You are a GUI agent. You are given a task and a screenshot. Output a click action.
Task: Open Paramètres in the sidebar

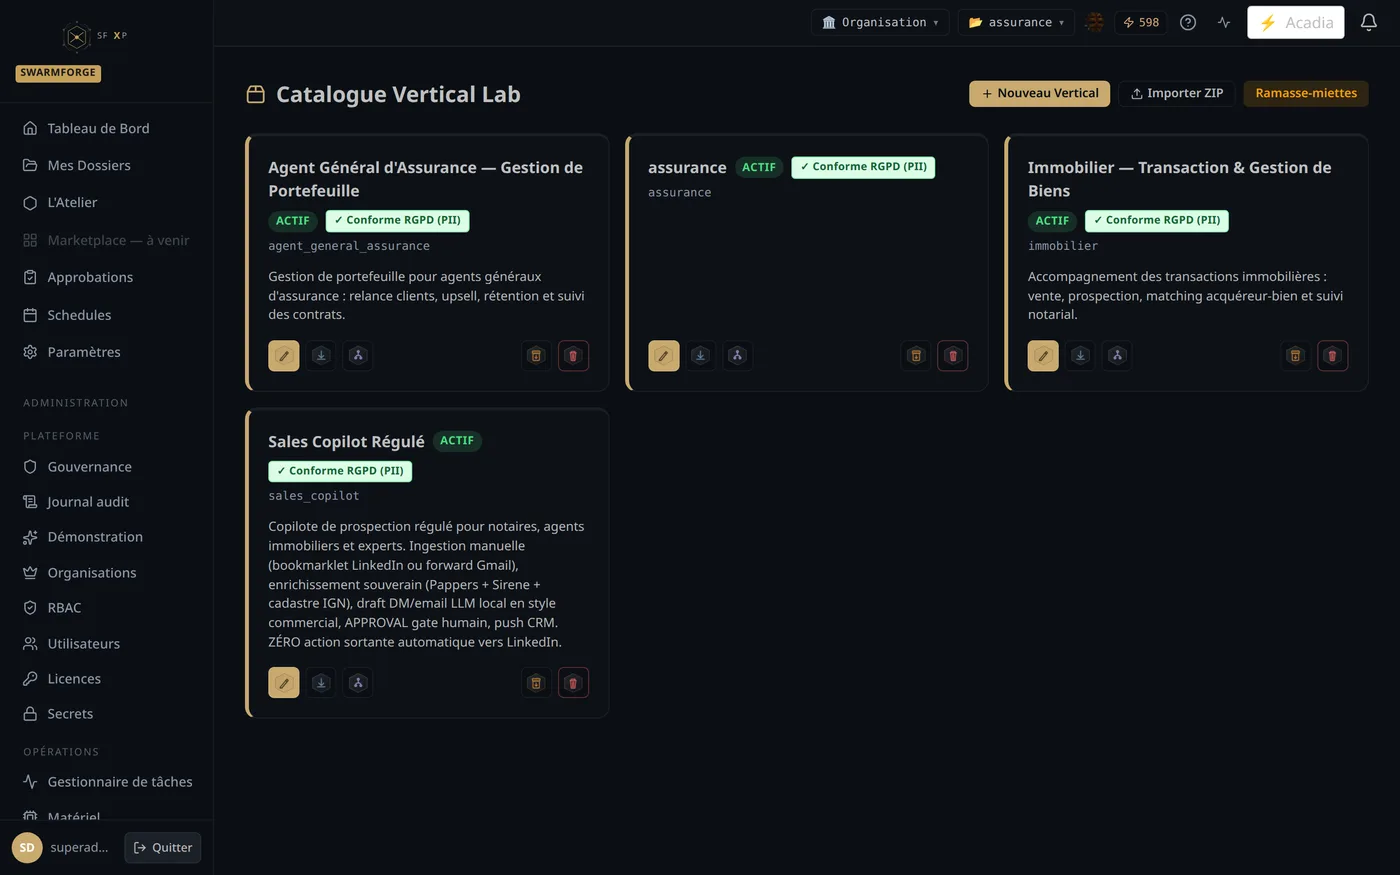coord(106,352)
